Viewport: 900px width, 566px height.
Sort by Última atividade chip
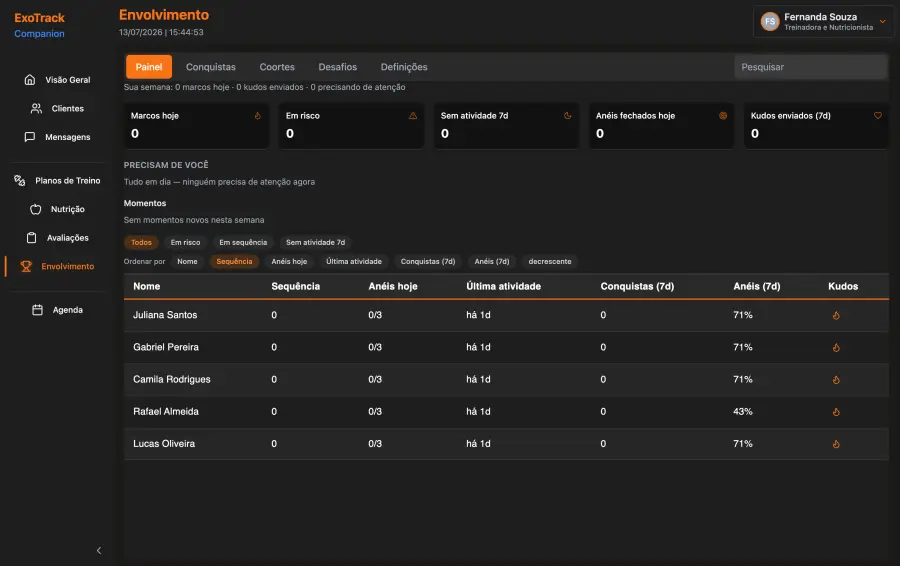[354, 261]
